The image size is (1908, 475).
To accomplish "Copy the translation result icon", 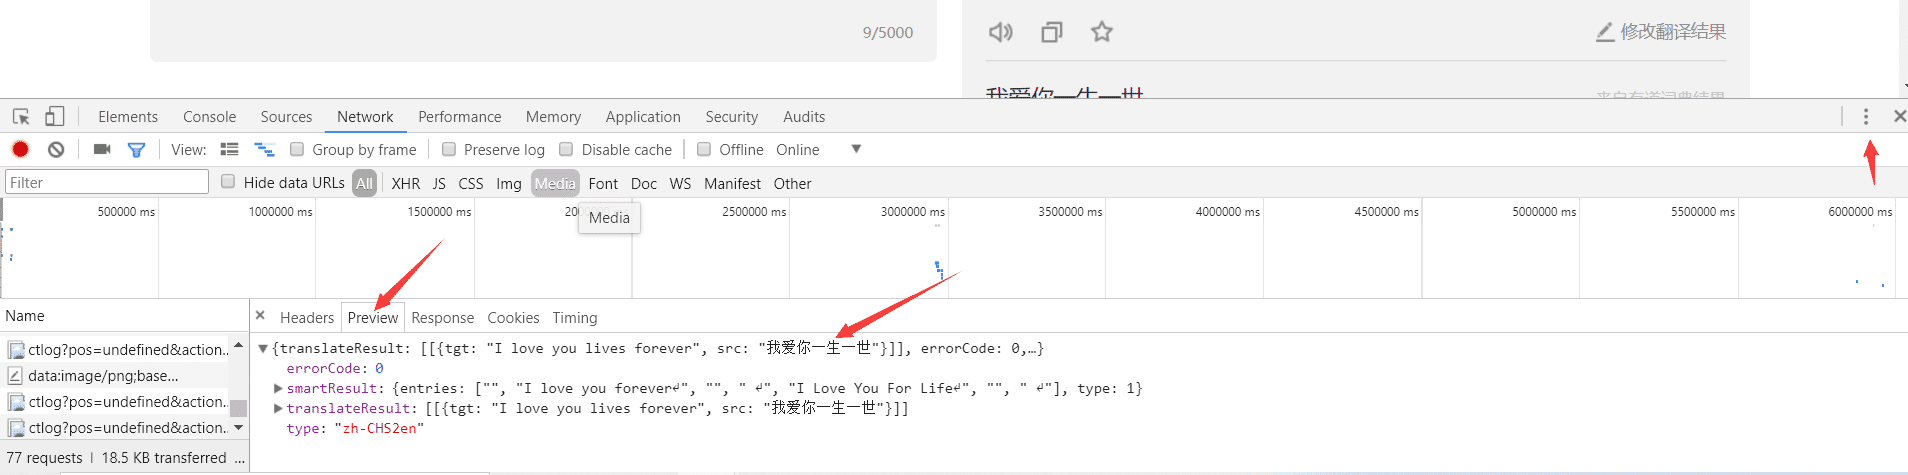I will pos(1051,32).
